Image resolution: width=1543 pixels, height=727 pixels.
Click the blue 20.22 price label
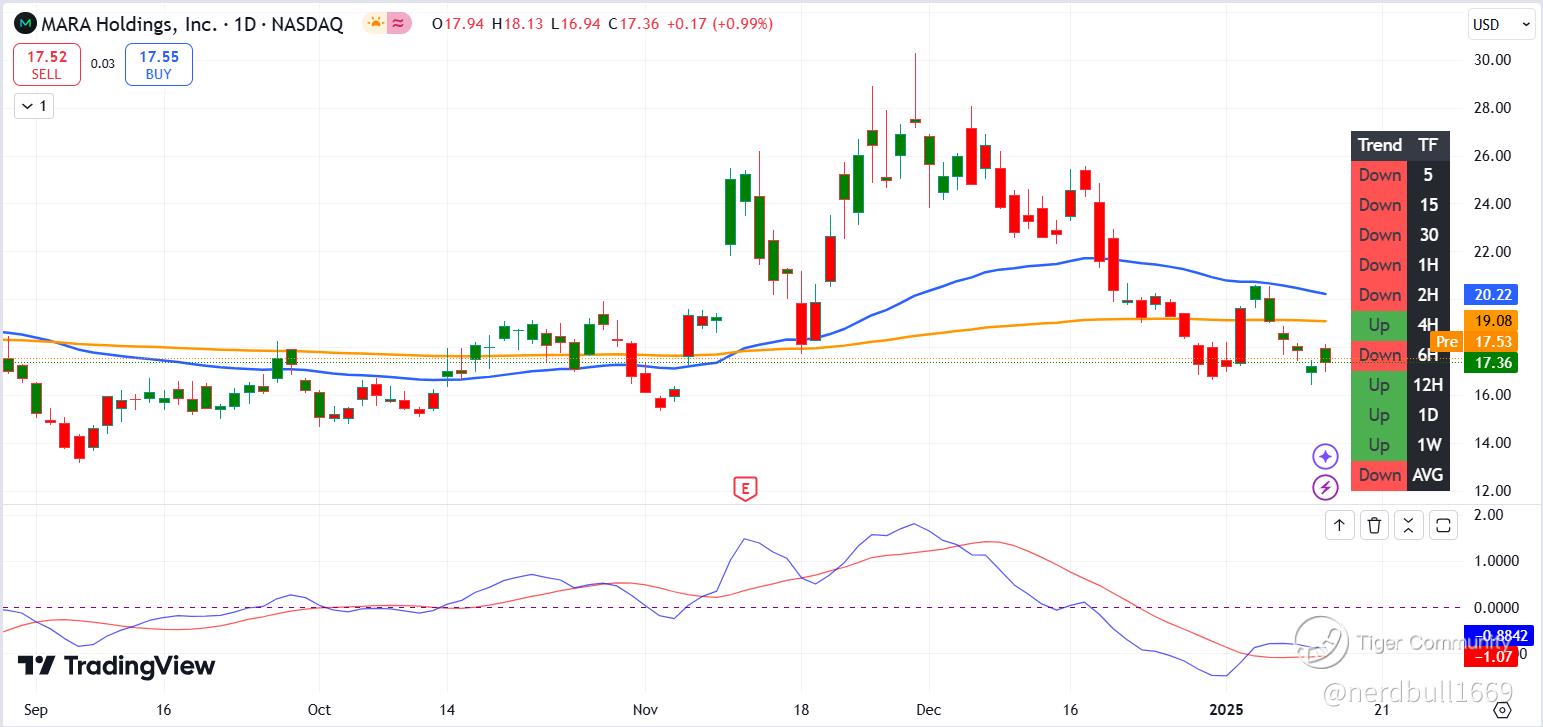click(x=1490, y=294)
